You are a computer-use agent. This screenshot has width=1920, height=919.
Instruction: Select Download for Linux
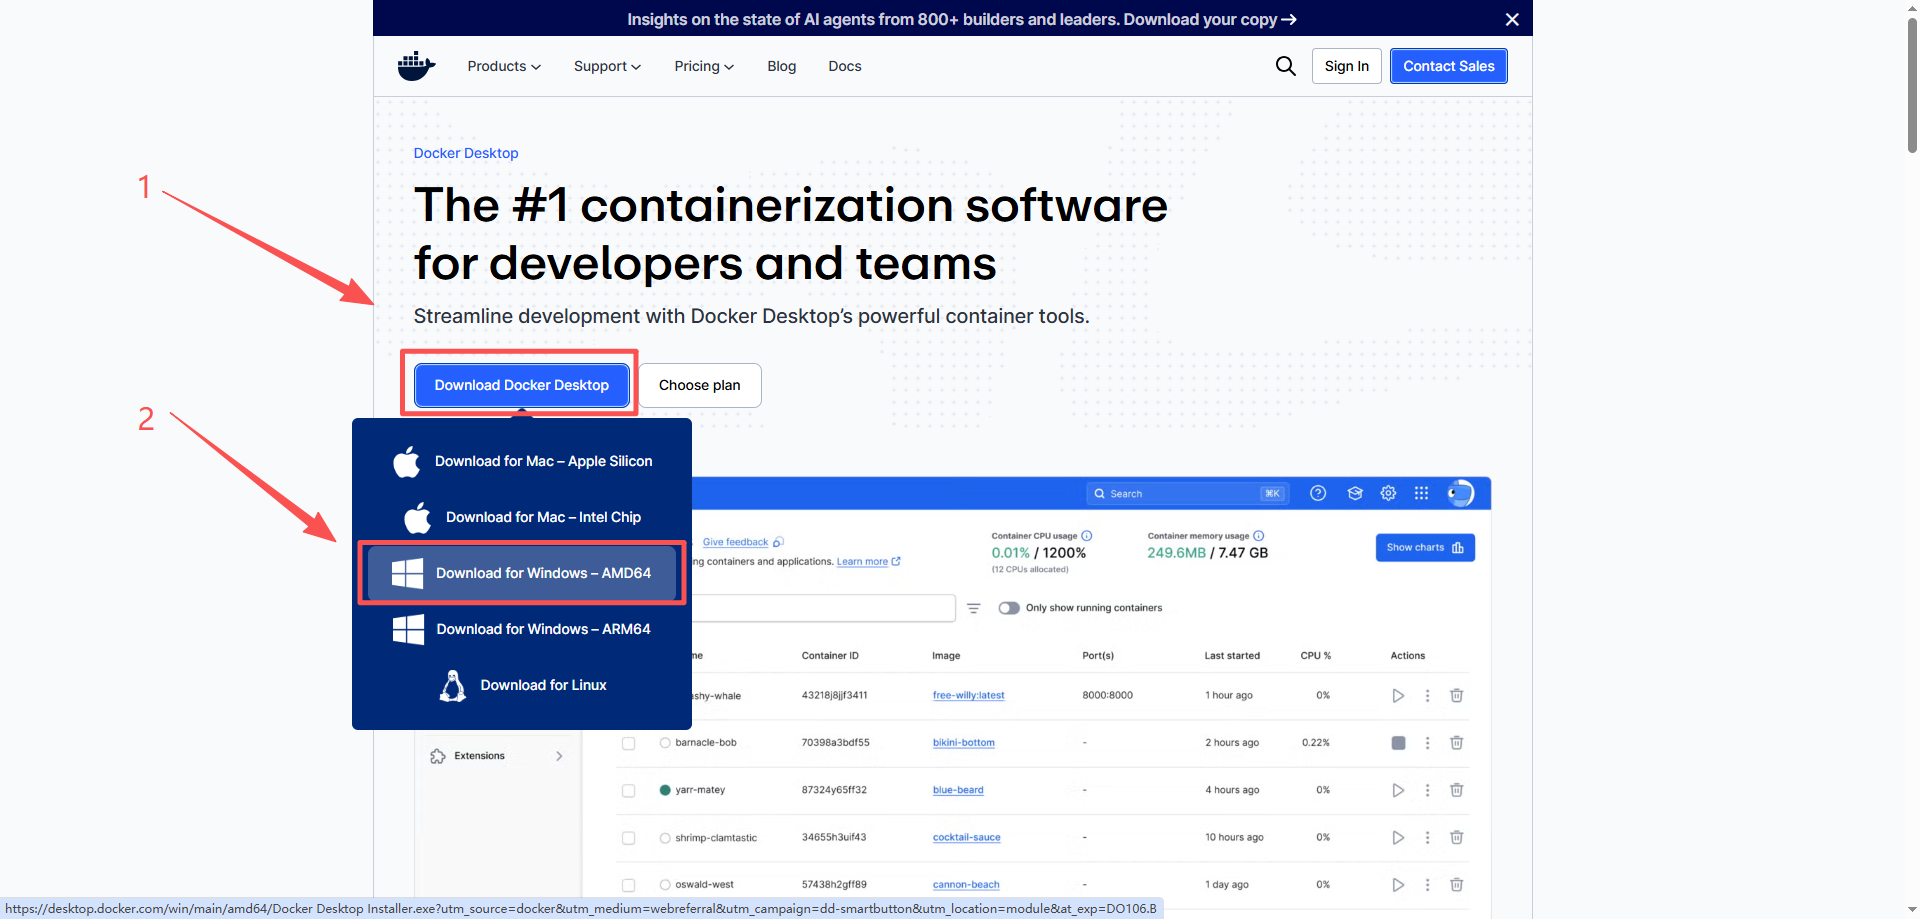[522, 685]
